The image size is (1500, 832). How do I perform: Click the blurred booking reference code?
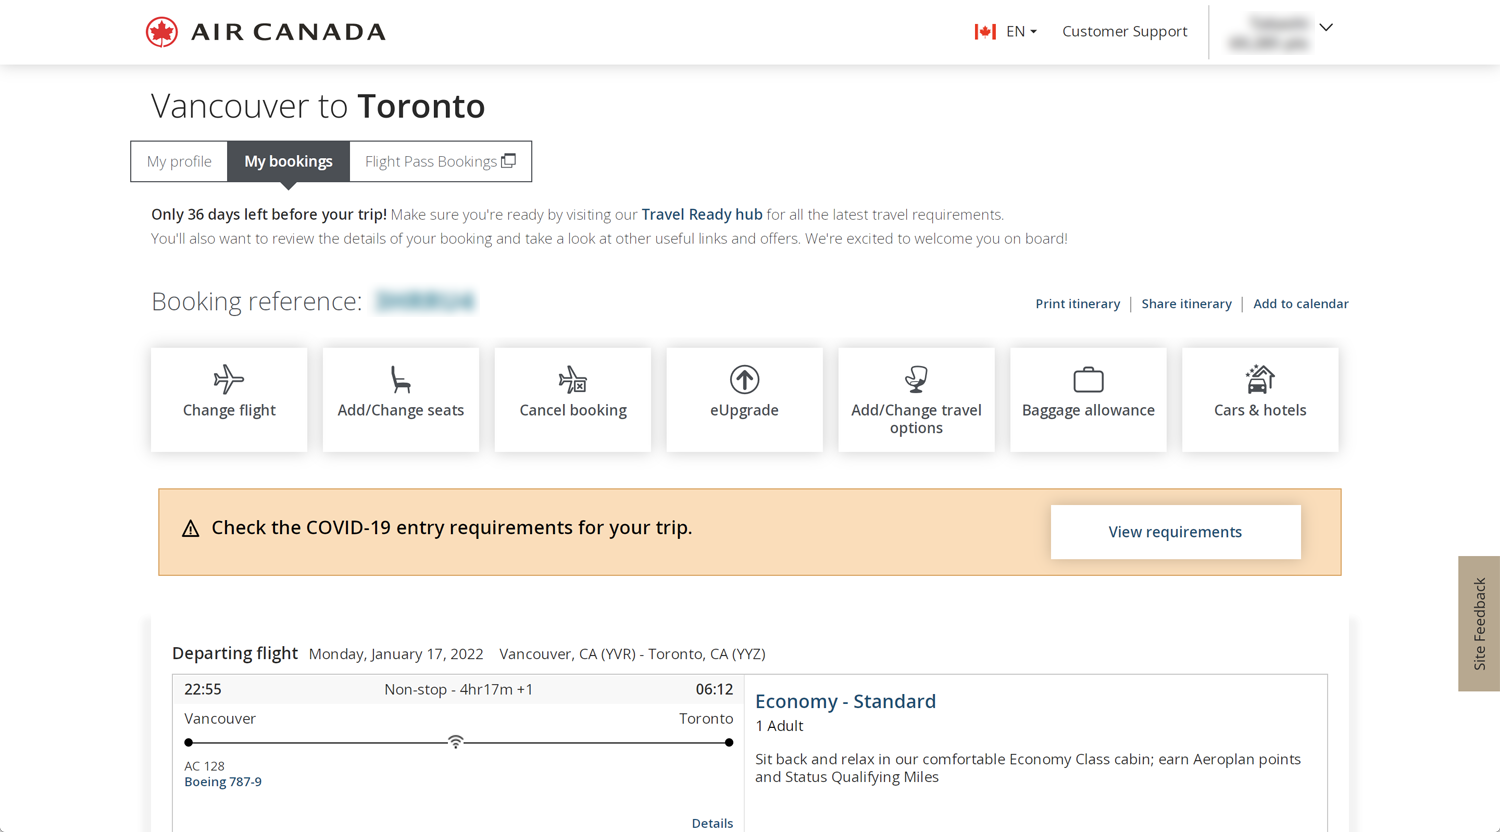(x=425, y=301)
